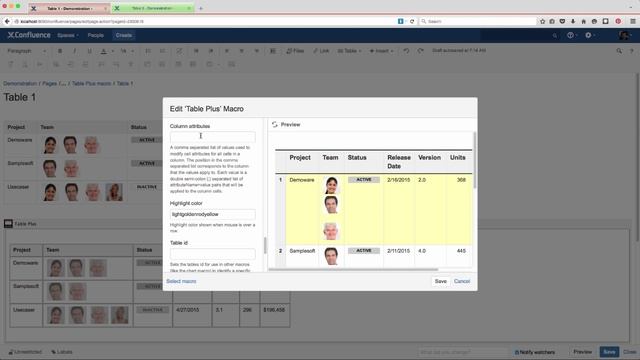Bookmark this page with the star icon
The height and width of the screenshot is (360, 640).
(x=542, y=21)
